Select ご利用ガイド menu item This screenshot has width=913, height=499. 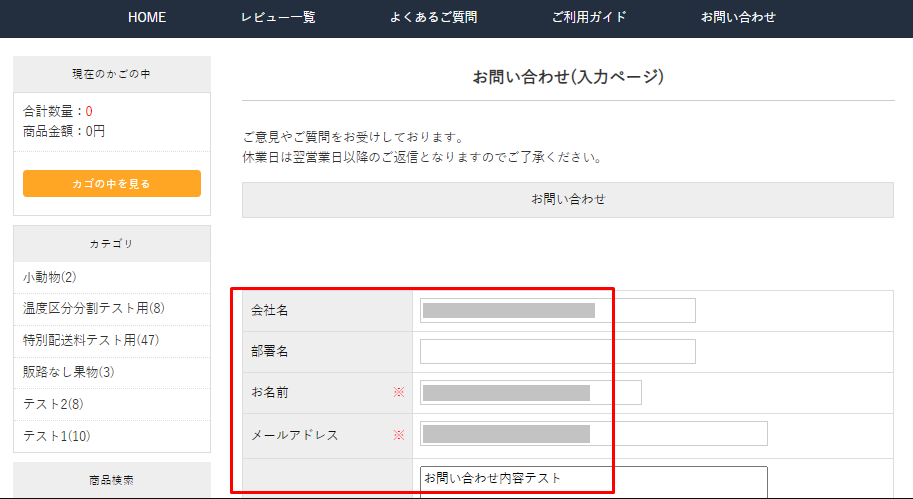[589, 17]
